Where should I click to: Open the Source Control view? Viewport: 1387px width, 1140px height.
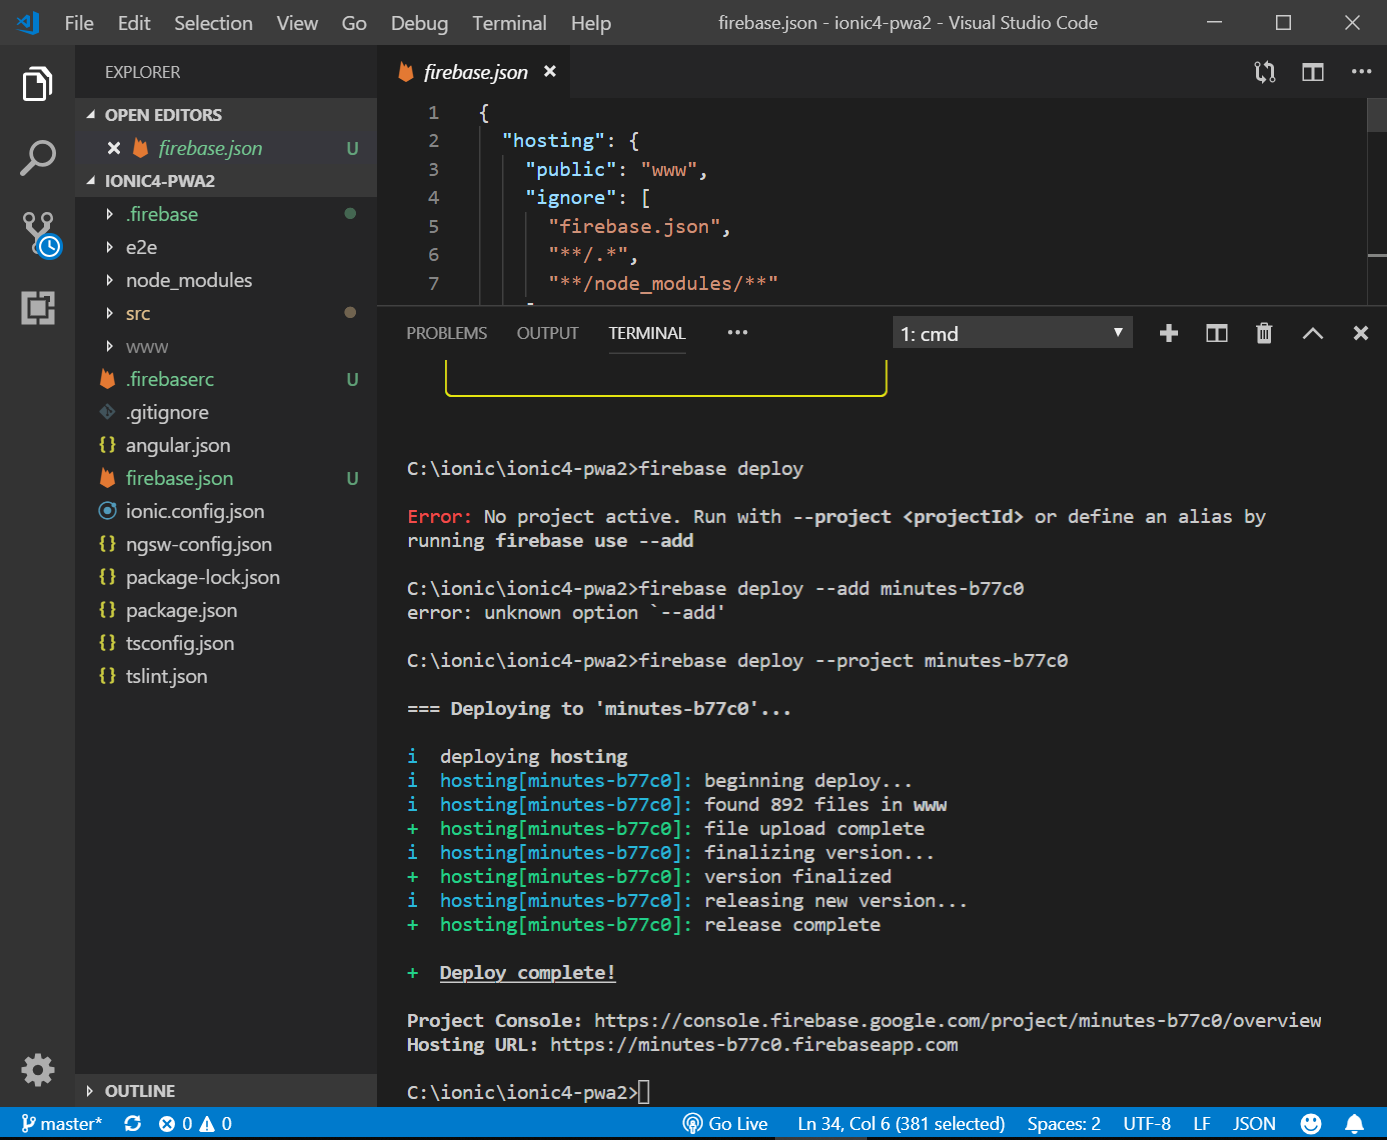[39, 233]
